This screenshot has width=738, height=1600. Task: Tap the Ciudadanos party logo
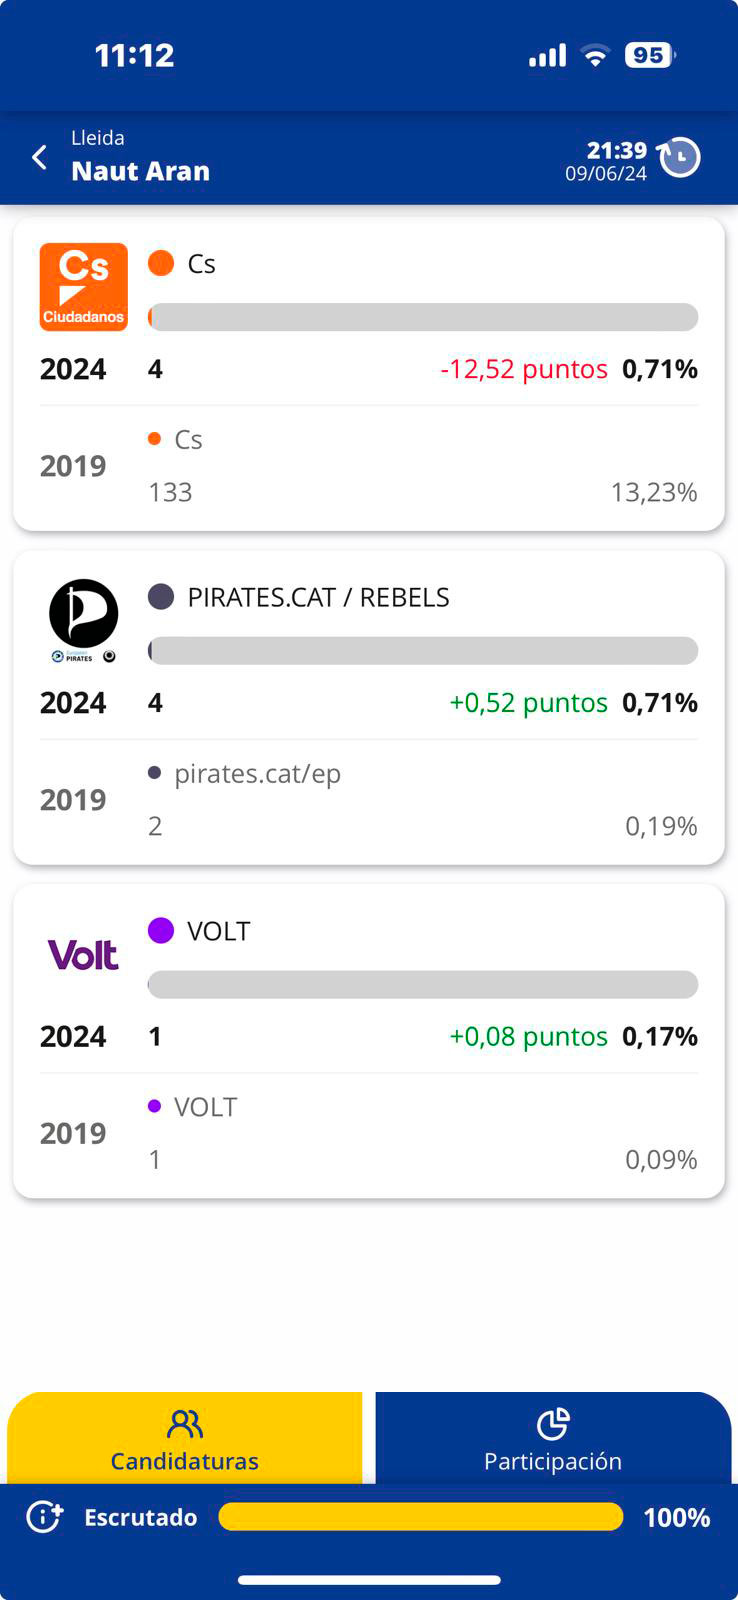coord(84,287)
